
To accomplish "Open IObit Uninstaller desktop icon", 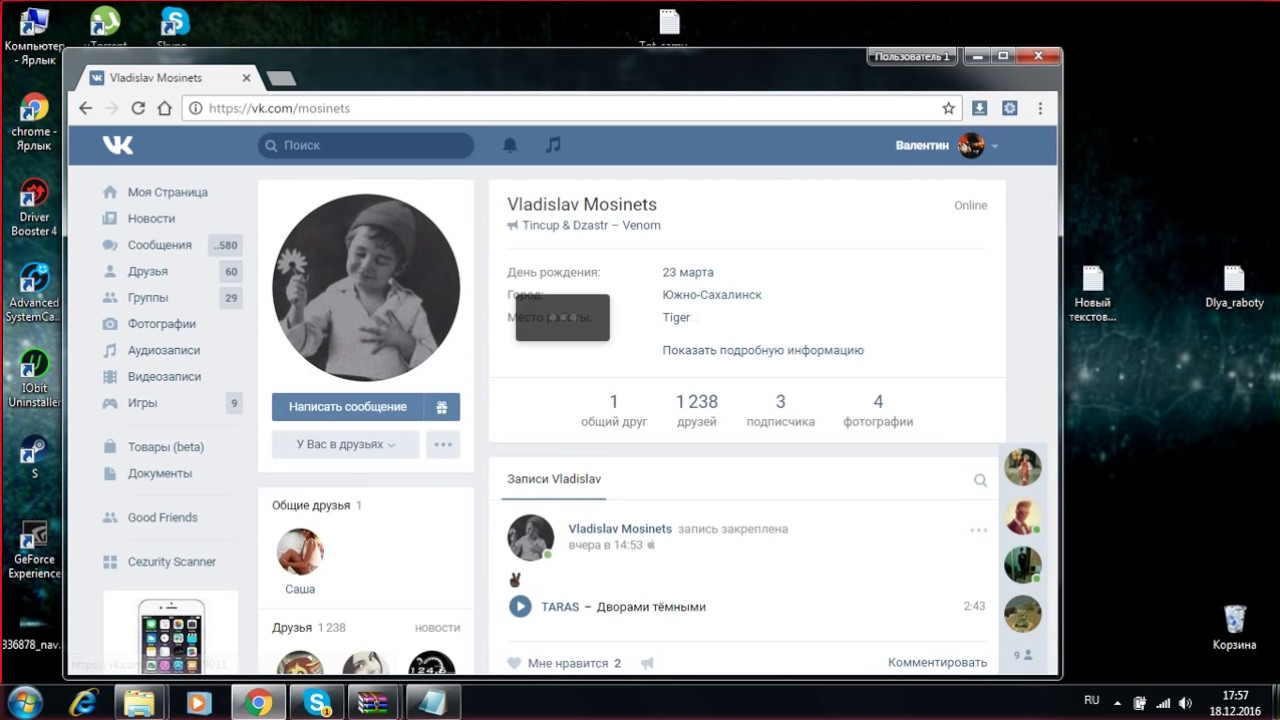I will [34, 378].
